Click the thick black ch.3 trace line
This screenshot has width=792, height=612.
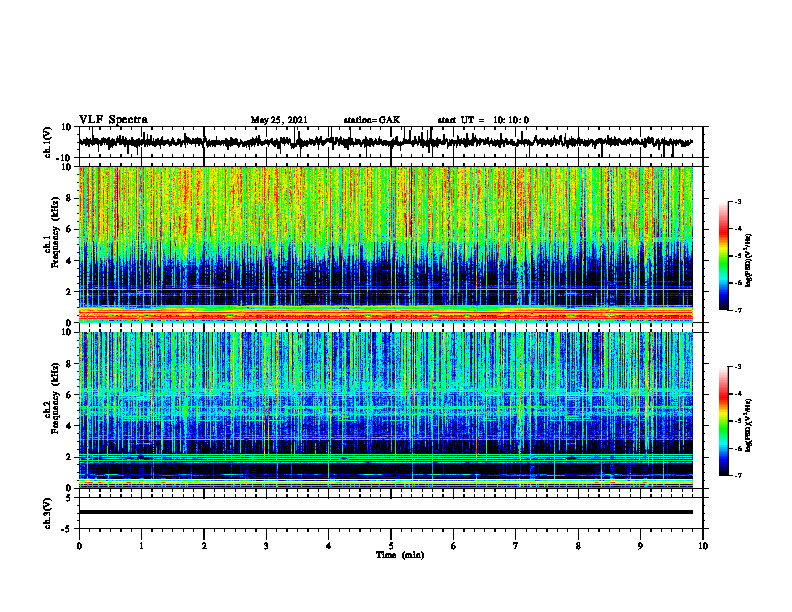coord(385,512)
